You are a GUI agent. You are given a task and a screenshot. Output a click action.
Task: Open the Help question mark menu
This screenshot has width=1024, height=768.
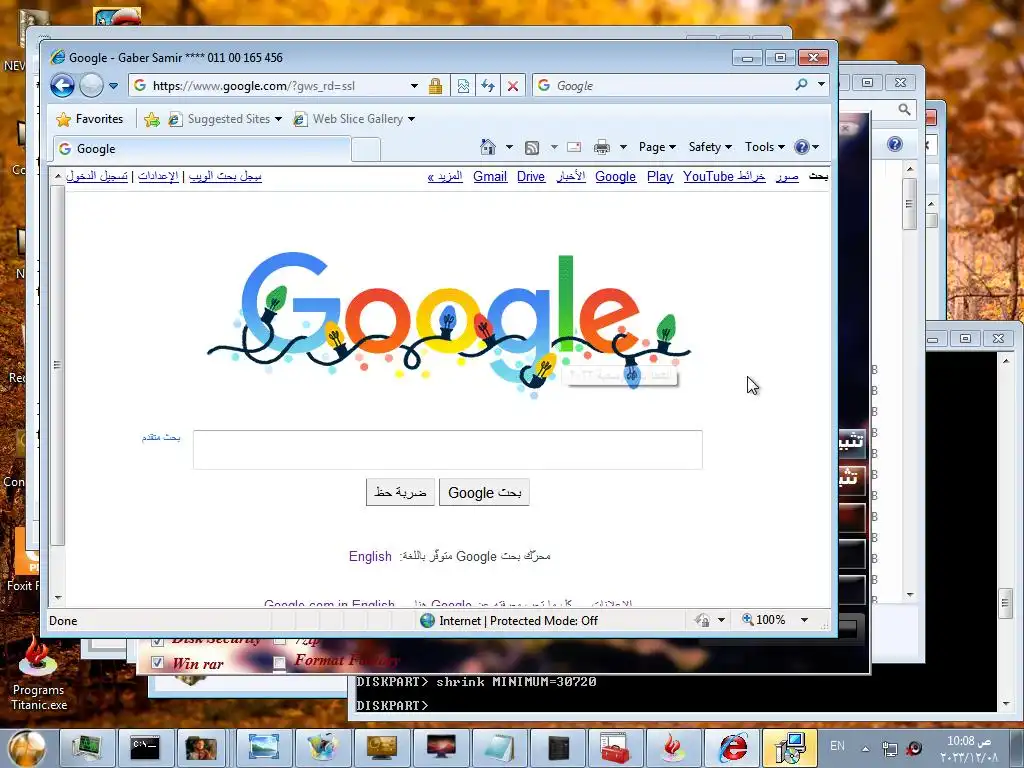807,147
